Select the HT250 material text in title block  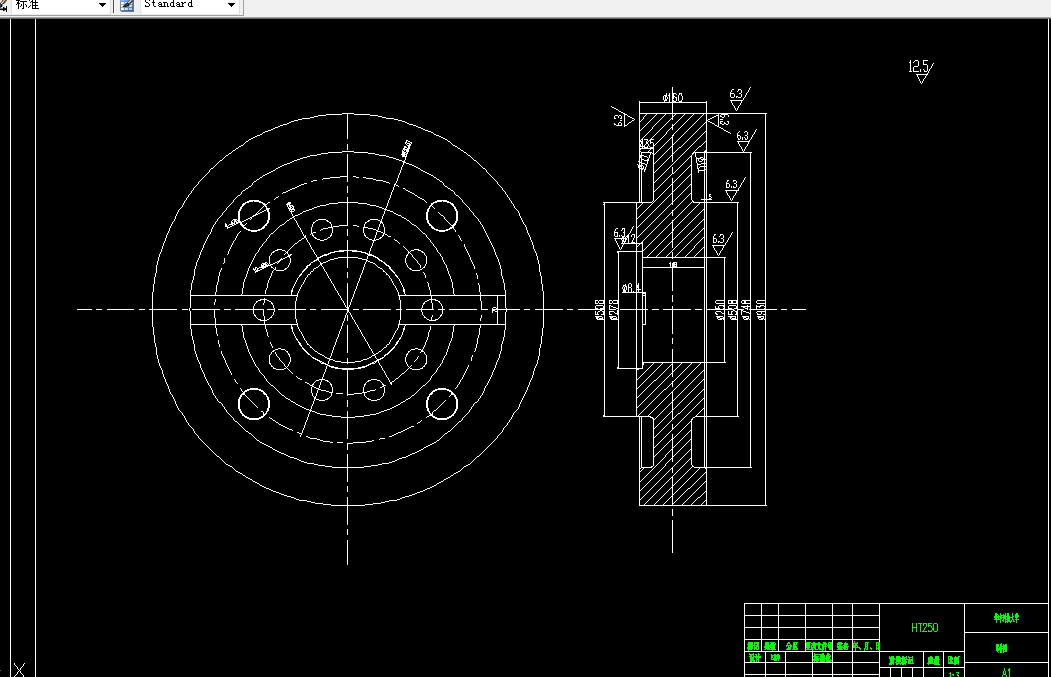point(924,628)
